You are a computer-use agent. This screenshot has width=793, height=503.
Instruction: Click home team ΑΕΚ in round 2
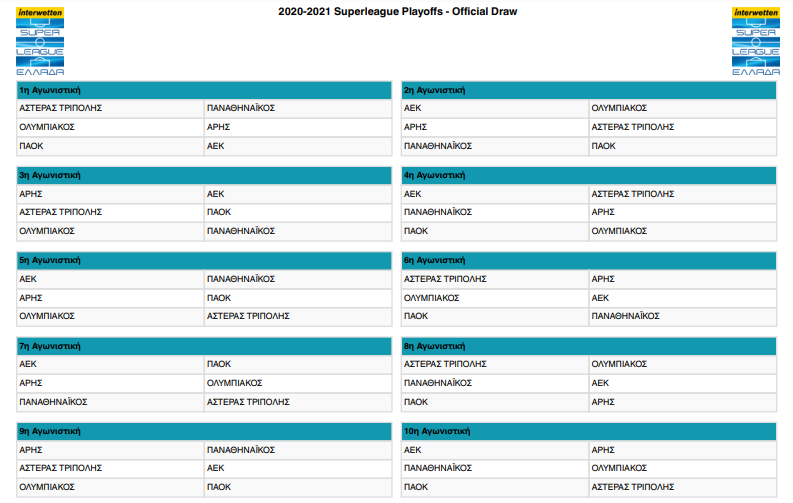(413, 108)
